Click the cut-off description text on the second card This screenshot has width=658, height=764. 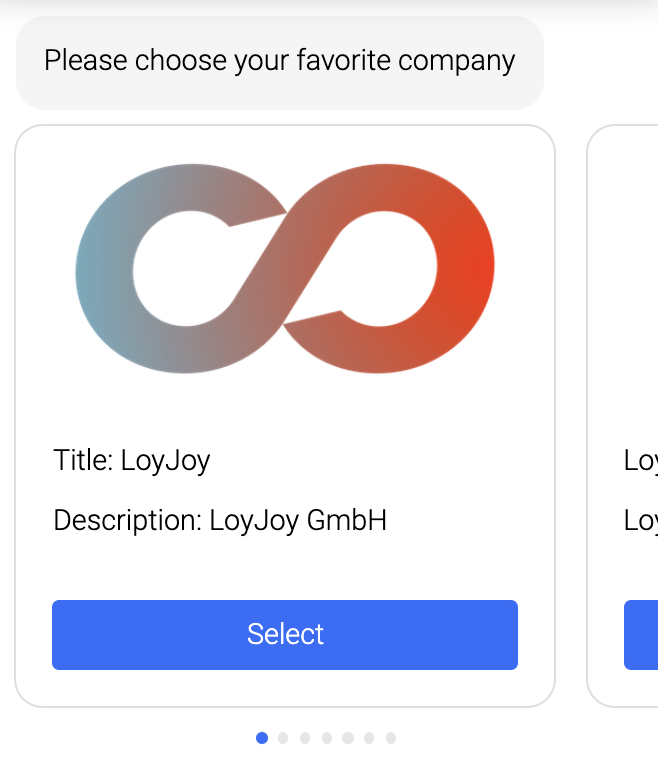[641, 520]
